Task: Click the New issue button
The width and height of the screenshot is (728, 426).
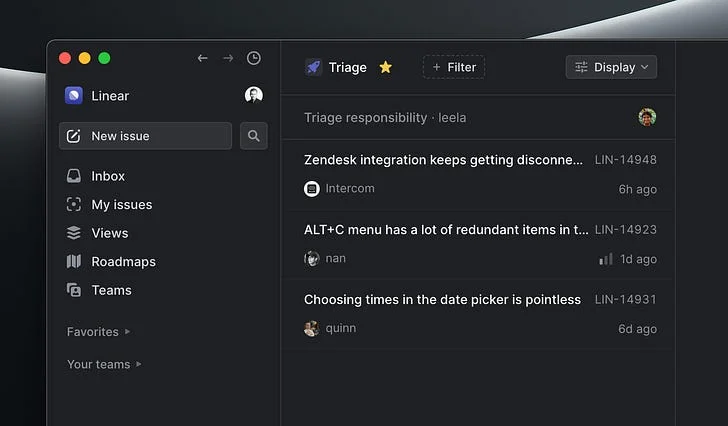Action: click(x=145, y=136)
